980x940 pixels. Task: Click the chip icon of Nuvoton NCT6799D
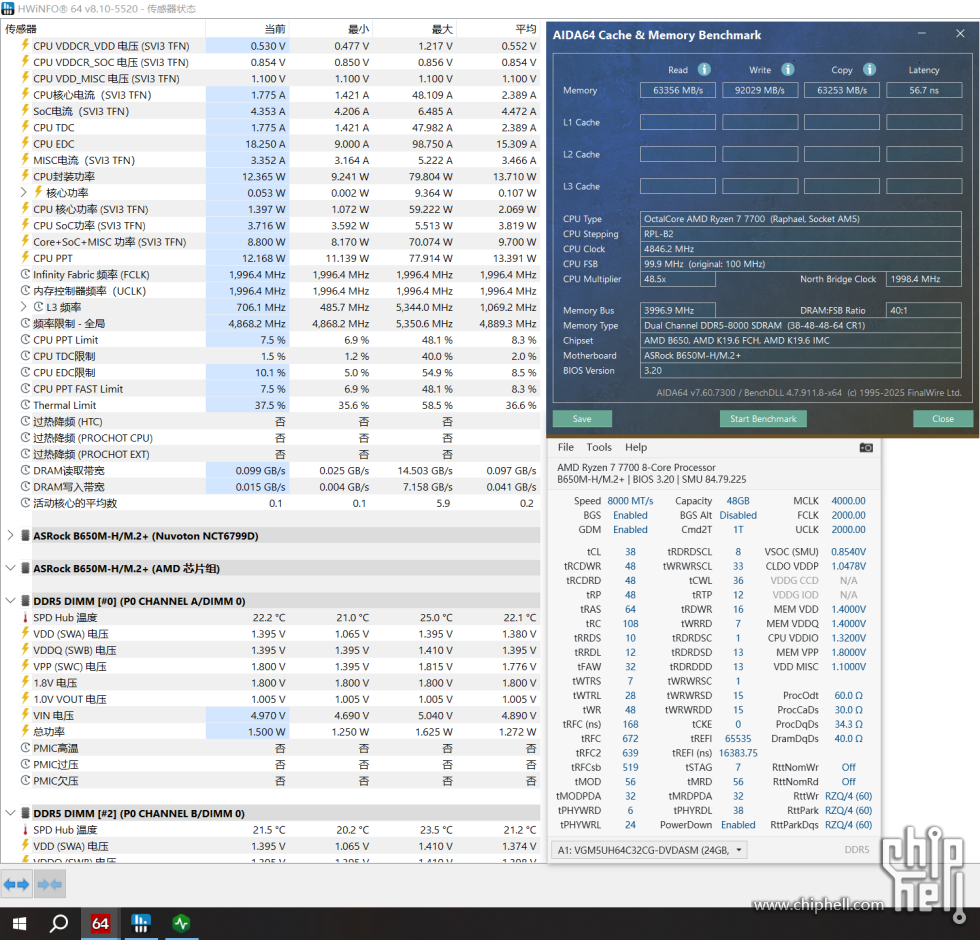point(25,536)
